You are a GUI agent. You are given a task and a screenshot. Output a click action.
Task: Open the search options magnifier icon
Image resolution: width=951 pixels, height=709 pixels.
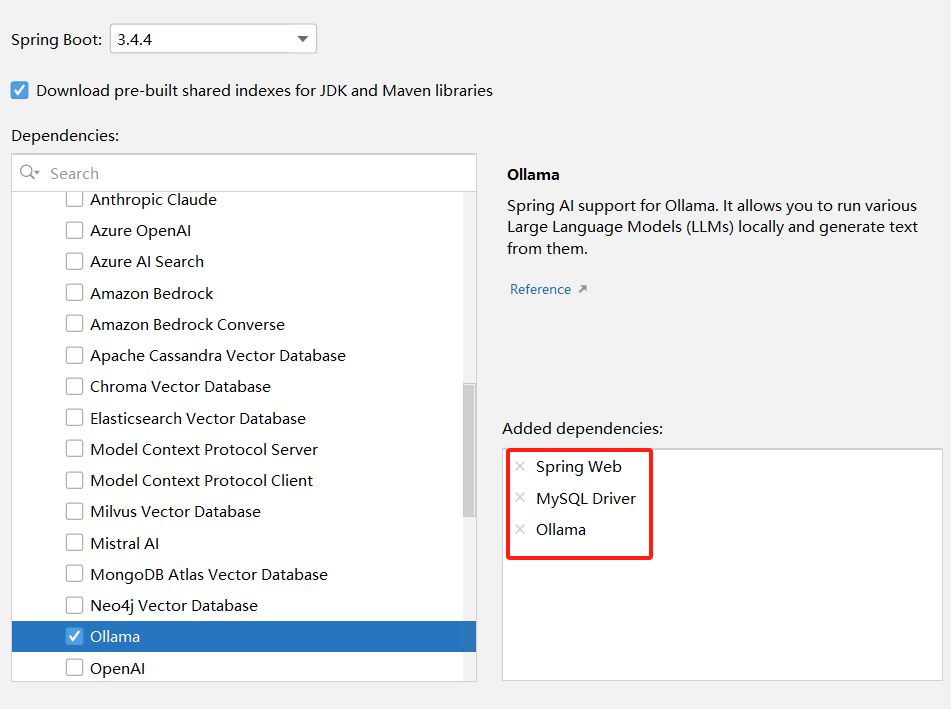[29, 173]
